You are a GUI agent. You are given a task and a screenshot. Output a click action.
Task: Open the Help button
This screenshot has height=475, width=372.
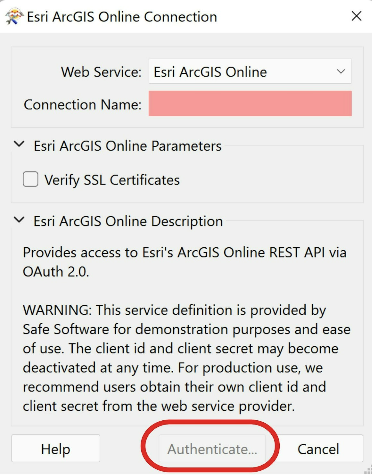(56, 448)
